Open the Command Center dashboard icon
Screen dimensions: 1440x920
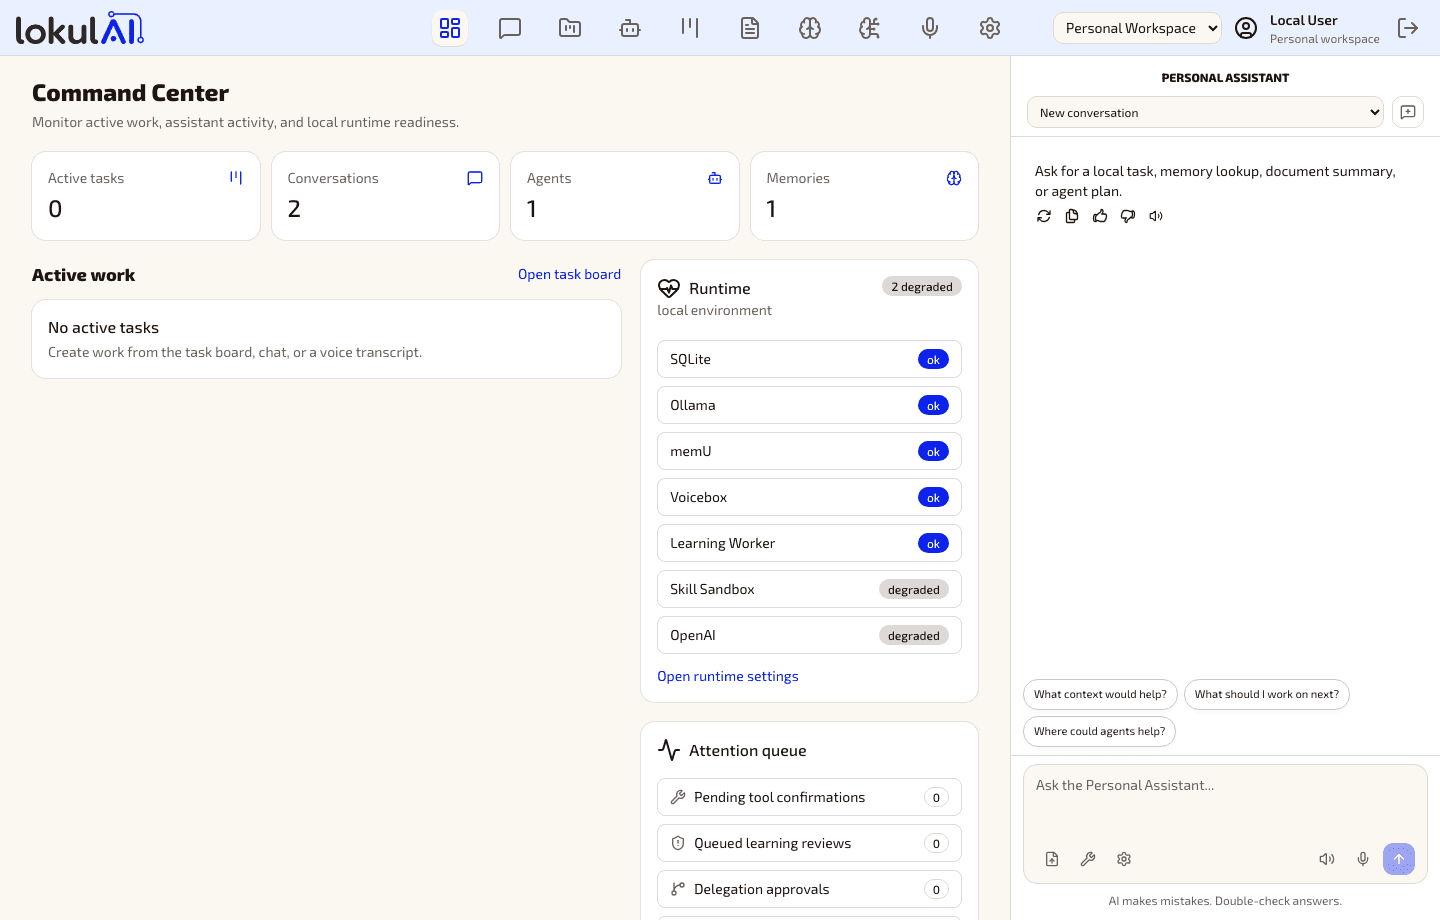[450, 28]
